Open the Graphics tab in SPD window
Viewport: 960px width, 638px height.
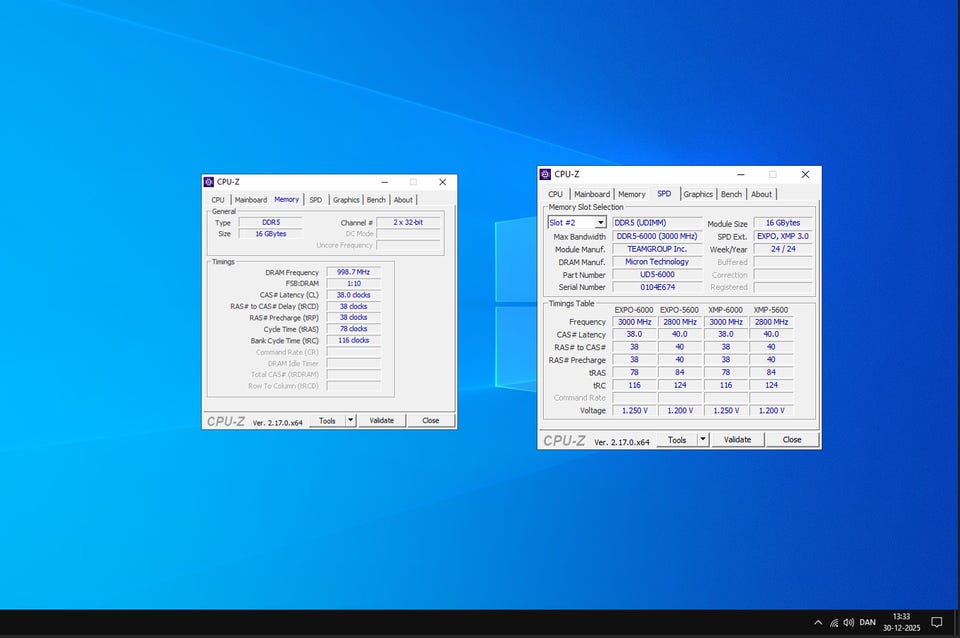point(698,194)
